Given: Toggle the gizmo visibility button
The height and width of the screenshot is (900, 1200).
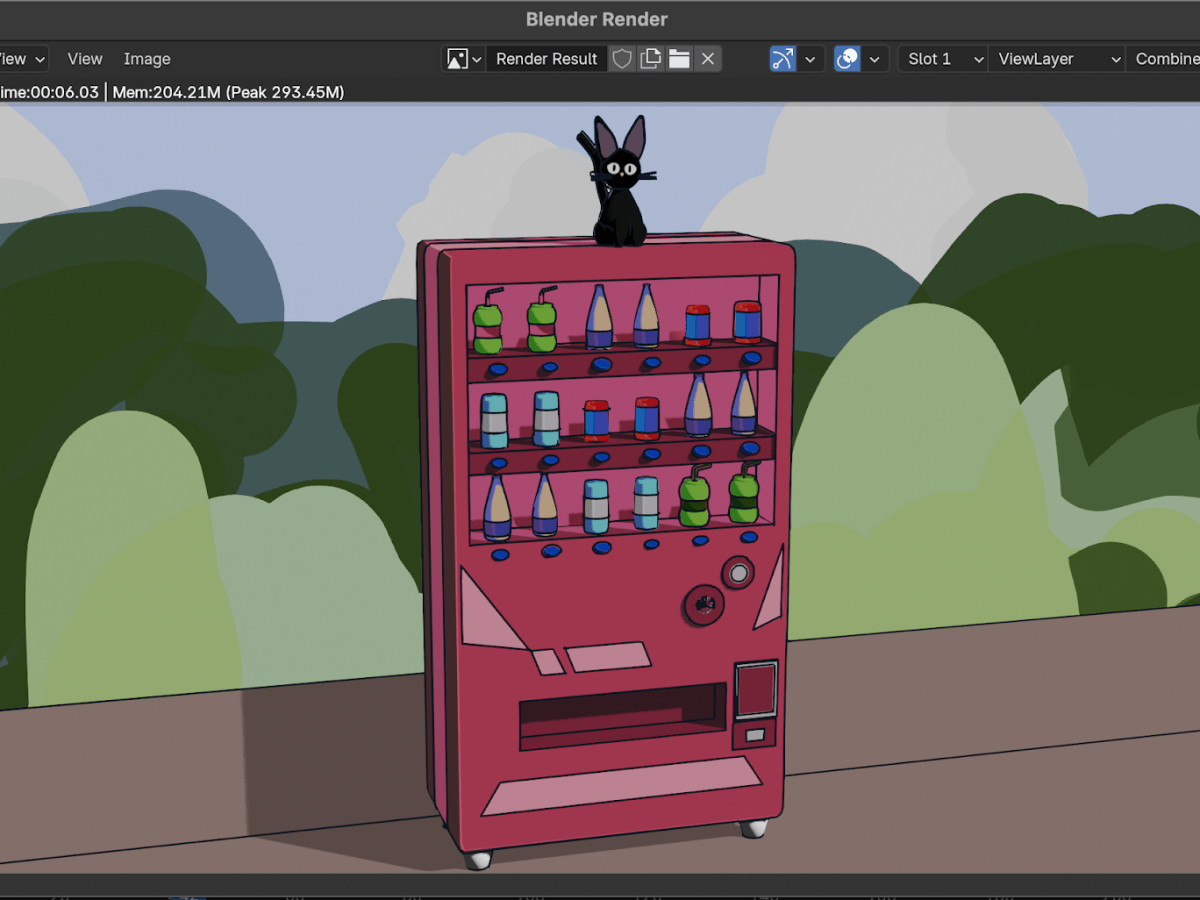Looking at the screenshot, I should click(x=782, y=59).
